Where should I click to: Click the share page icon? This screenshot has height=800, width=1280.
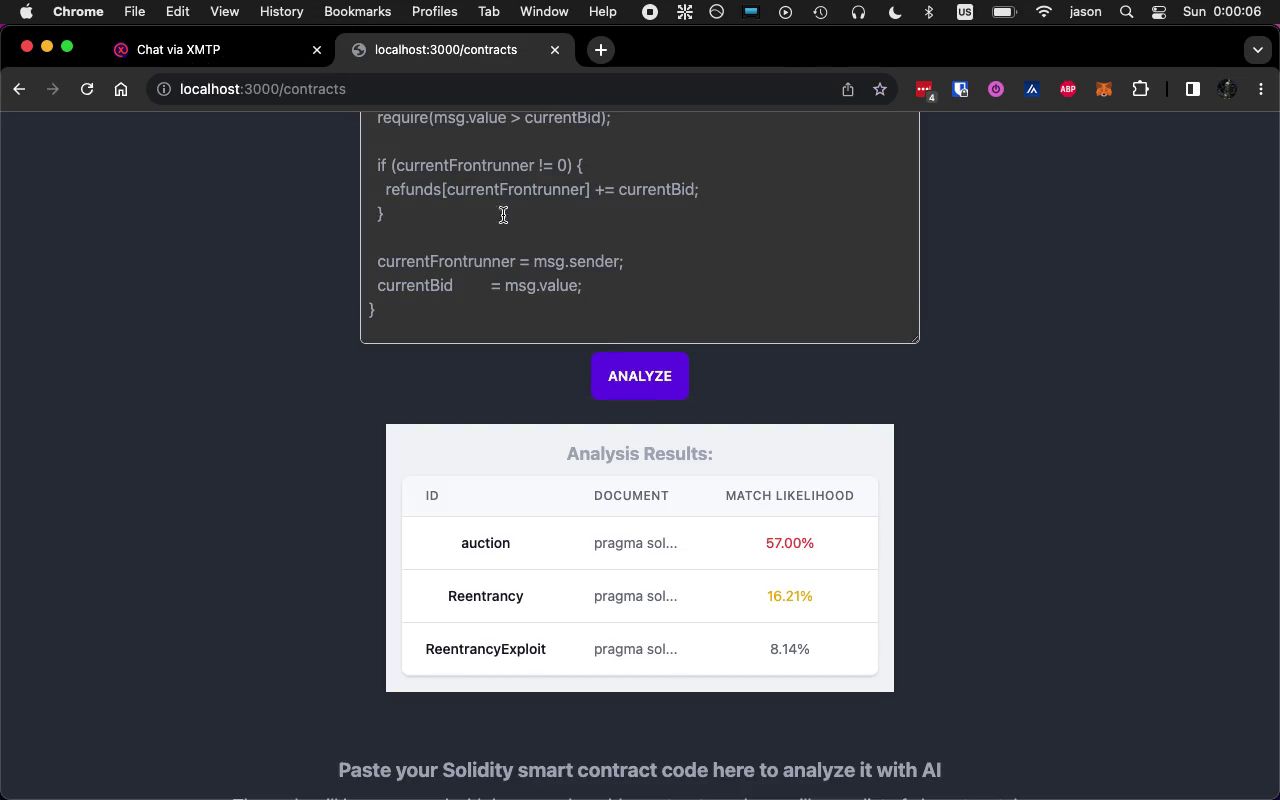coord(848,89)
